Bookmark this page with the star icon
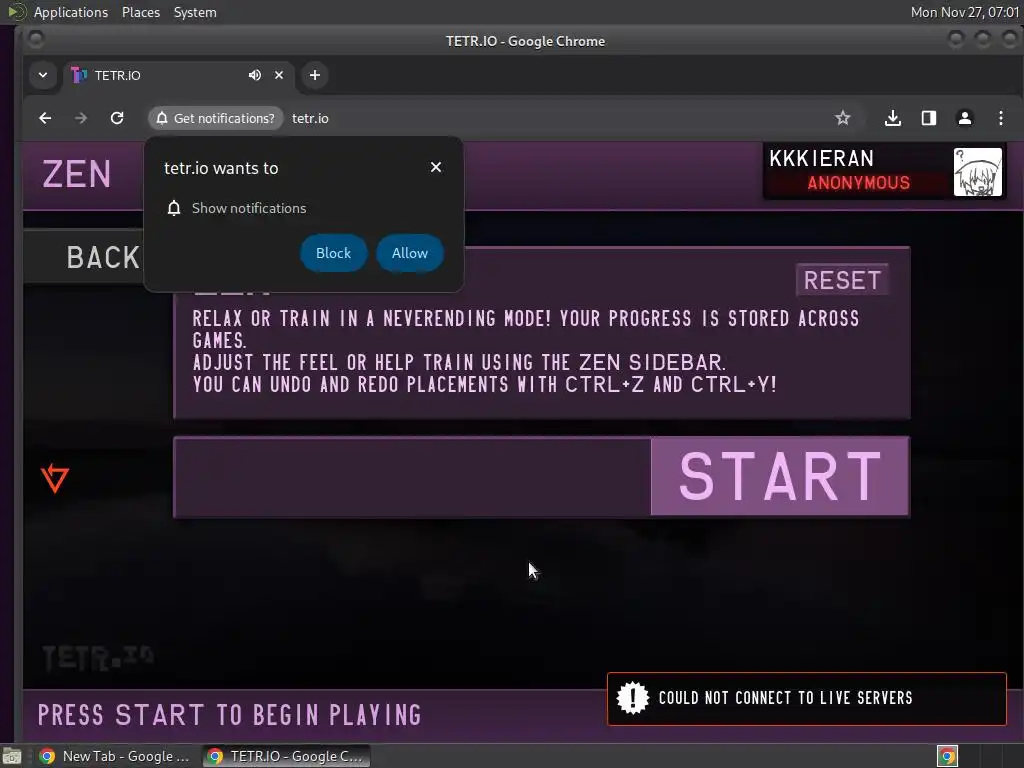This screenshot has height=768, width=1024. (842, 118)
